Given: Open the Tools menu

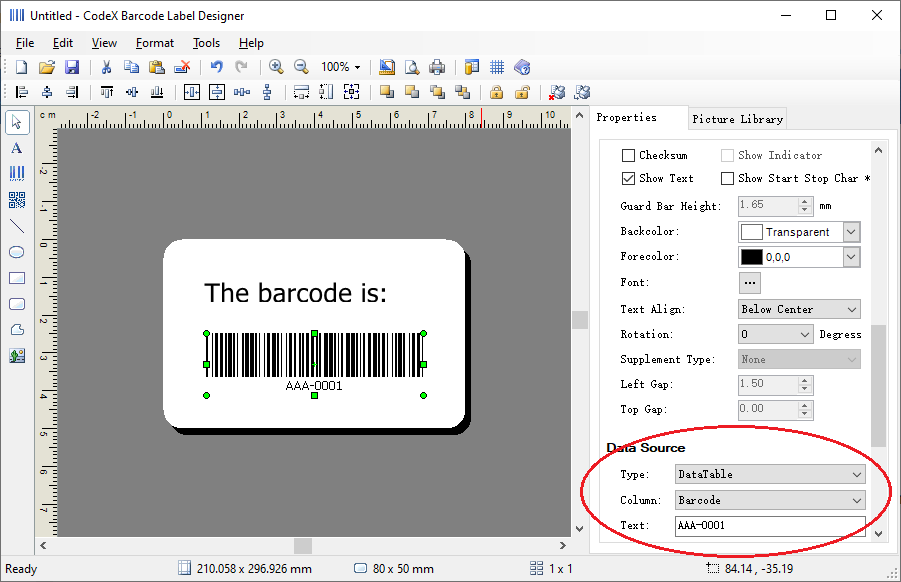Looking at the screenshot, I should click(x=206, y=43).
